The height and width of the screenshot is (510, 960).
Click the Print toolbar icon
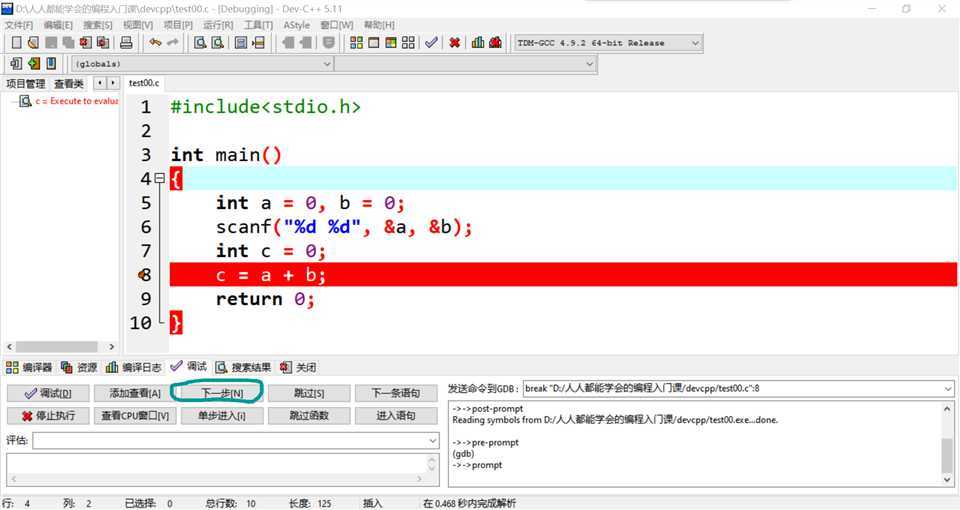[126, 42]
